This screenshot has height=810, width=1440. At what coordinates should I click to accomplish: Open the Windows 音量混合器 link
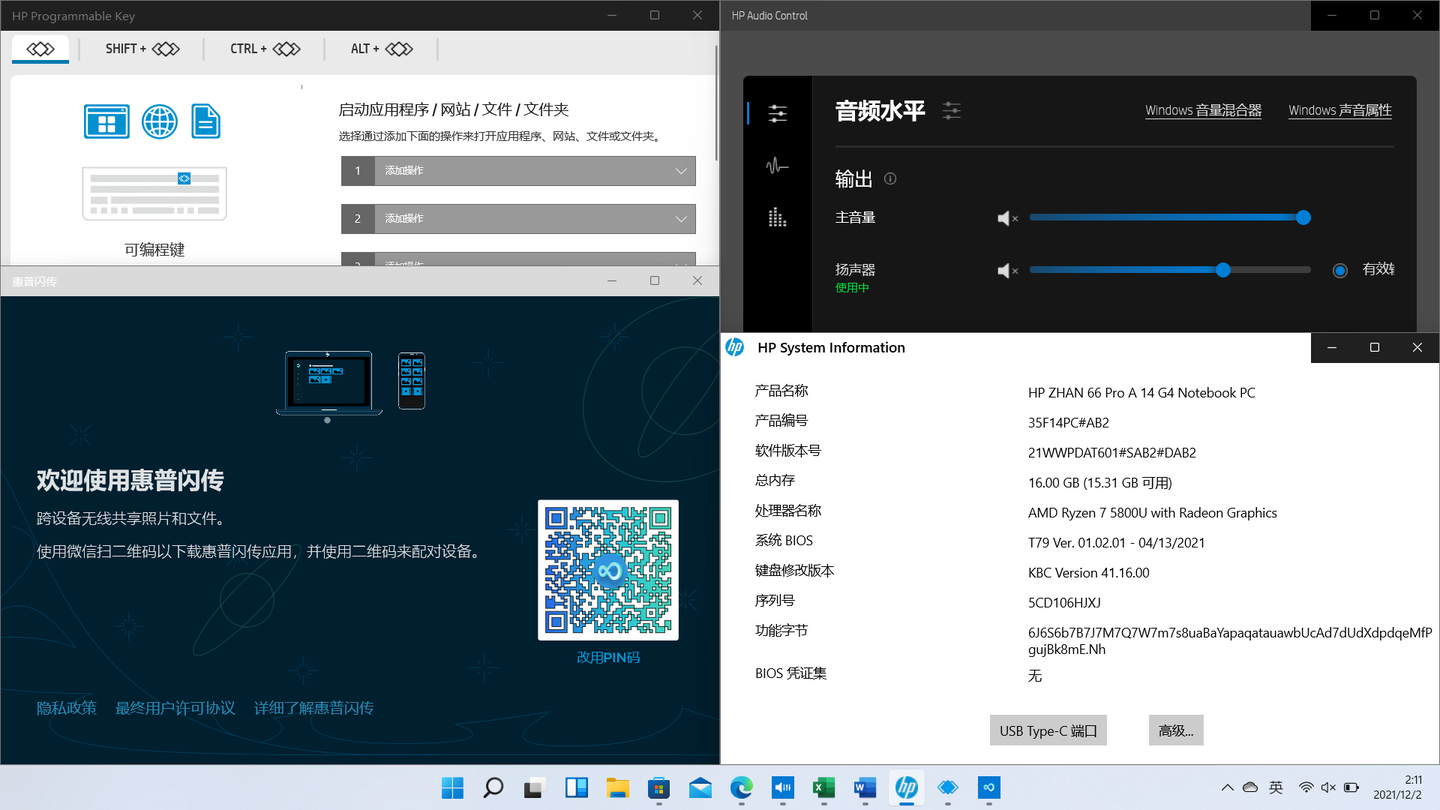pos(1203,111)
